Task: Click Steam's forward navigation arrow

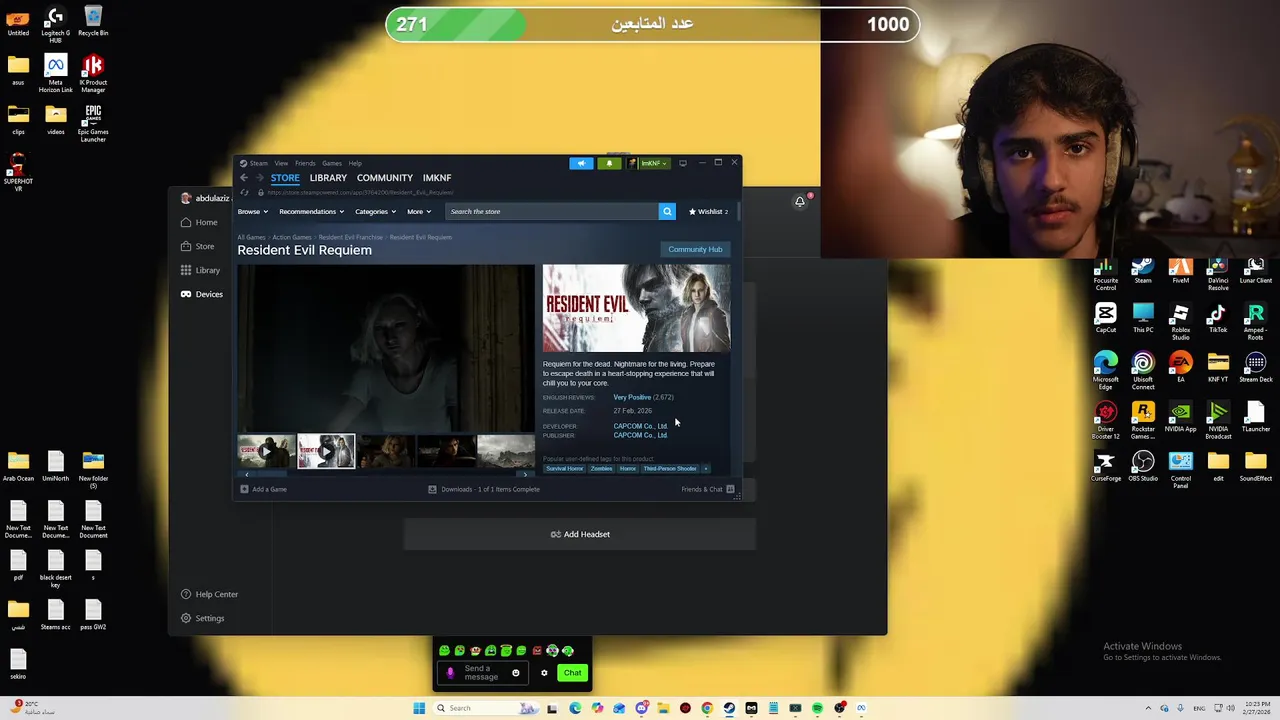Action: (259, 178)
